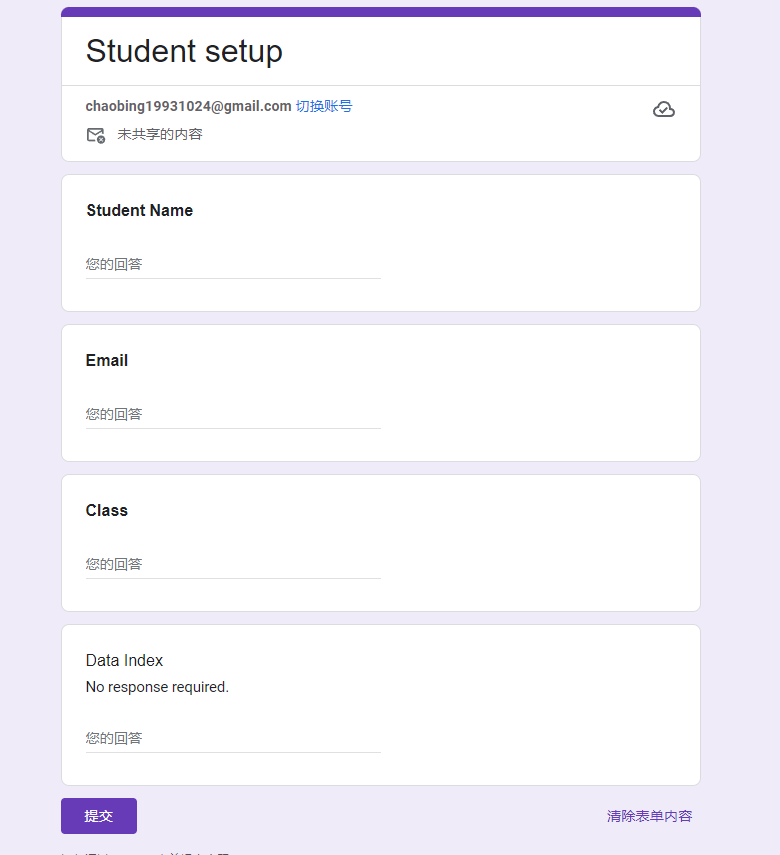Click the Student Name question label

tap(139, 211)
